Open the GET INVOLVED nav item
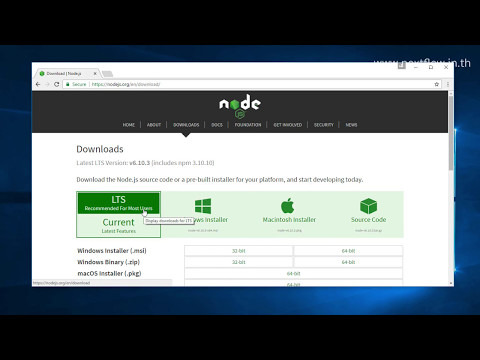Screen dimensions: 480x360 [x=288, y=125]
